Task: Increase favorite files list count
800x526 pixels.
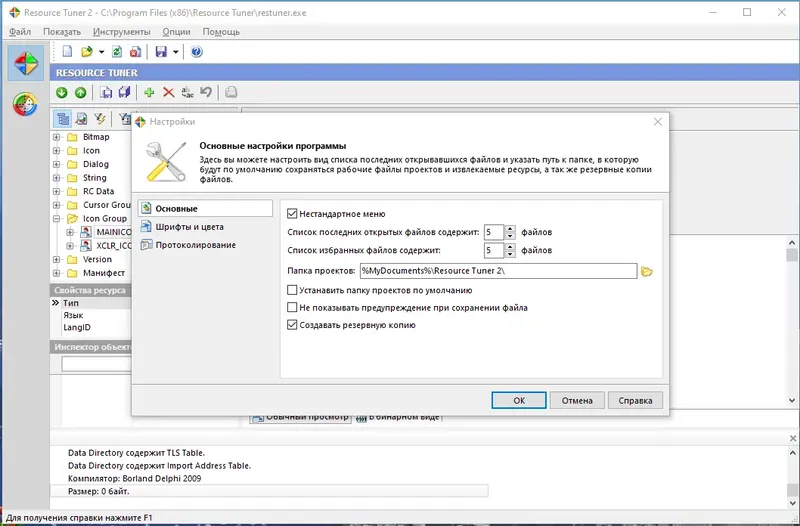Action: pyautogui.click(x=510, y=247)
